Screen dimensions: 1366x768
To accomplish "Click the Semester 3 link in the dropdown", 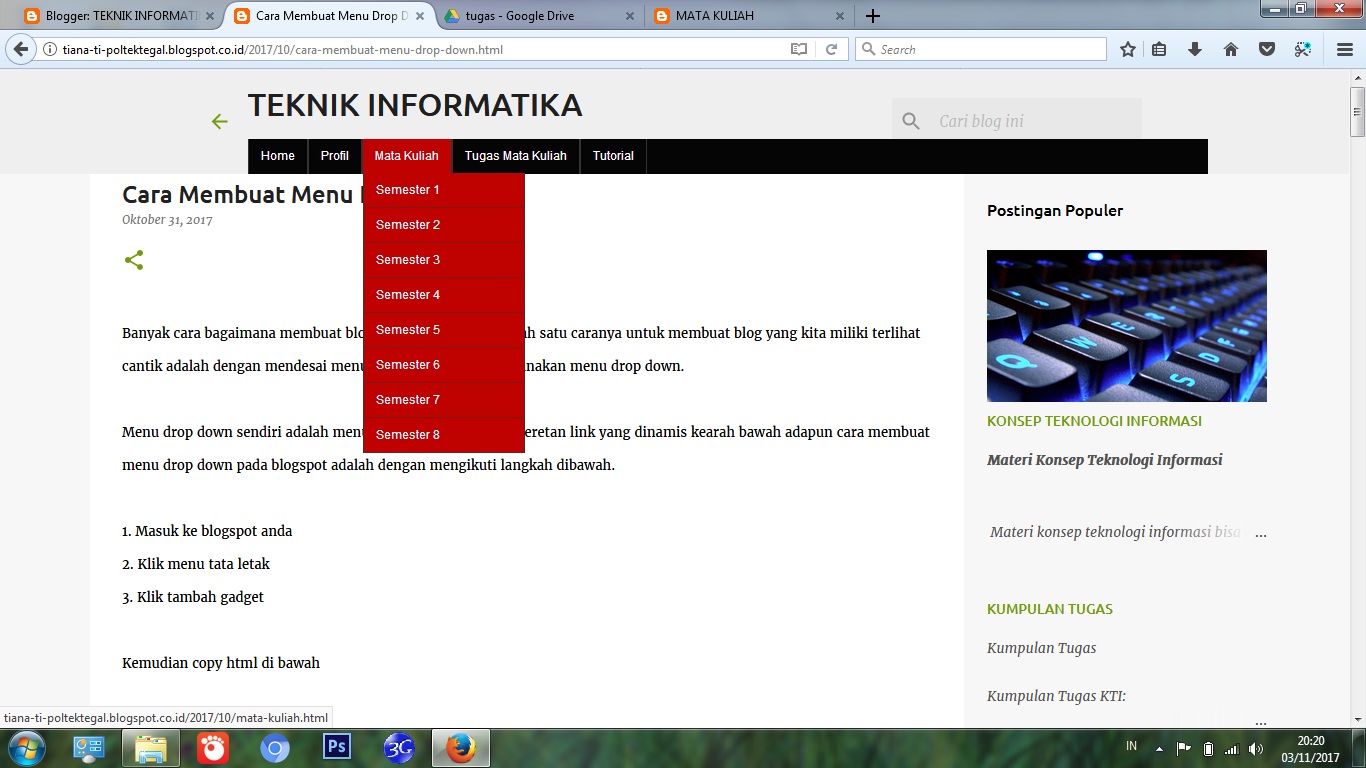I will [408, 259].
